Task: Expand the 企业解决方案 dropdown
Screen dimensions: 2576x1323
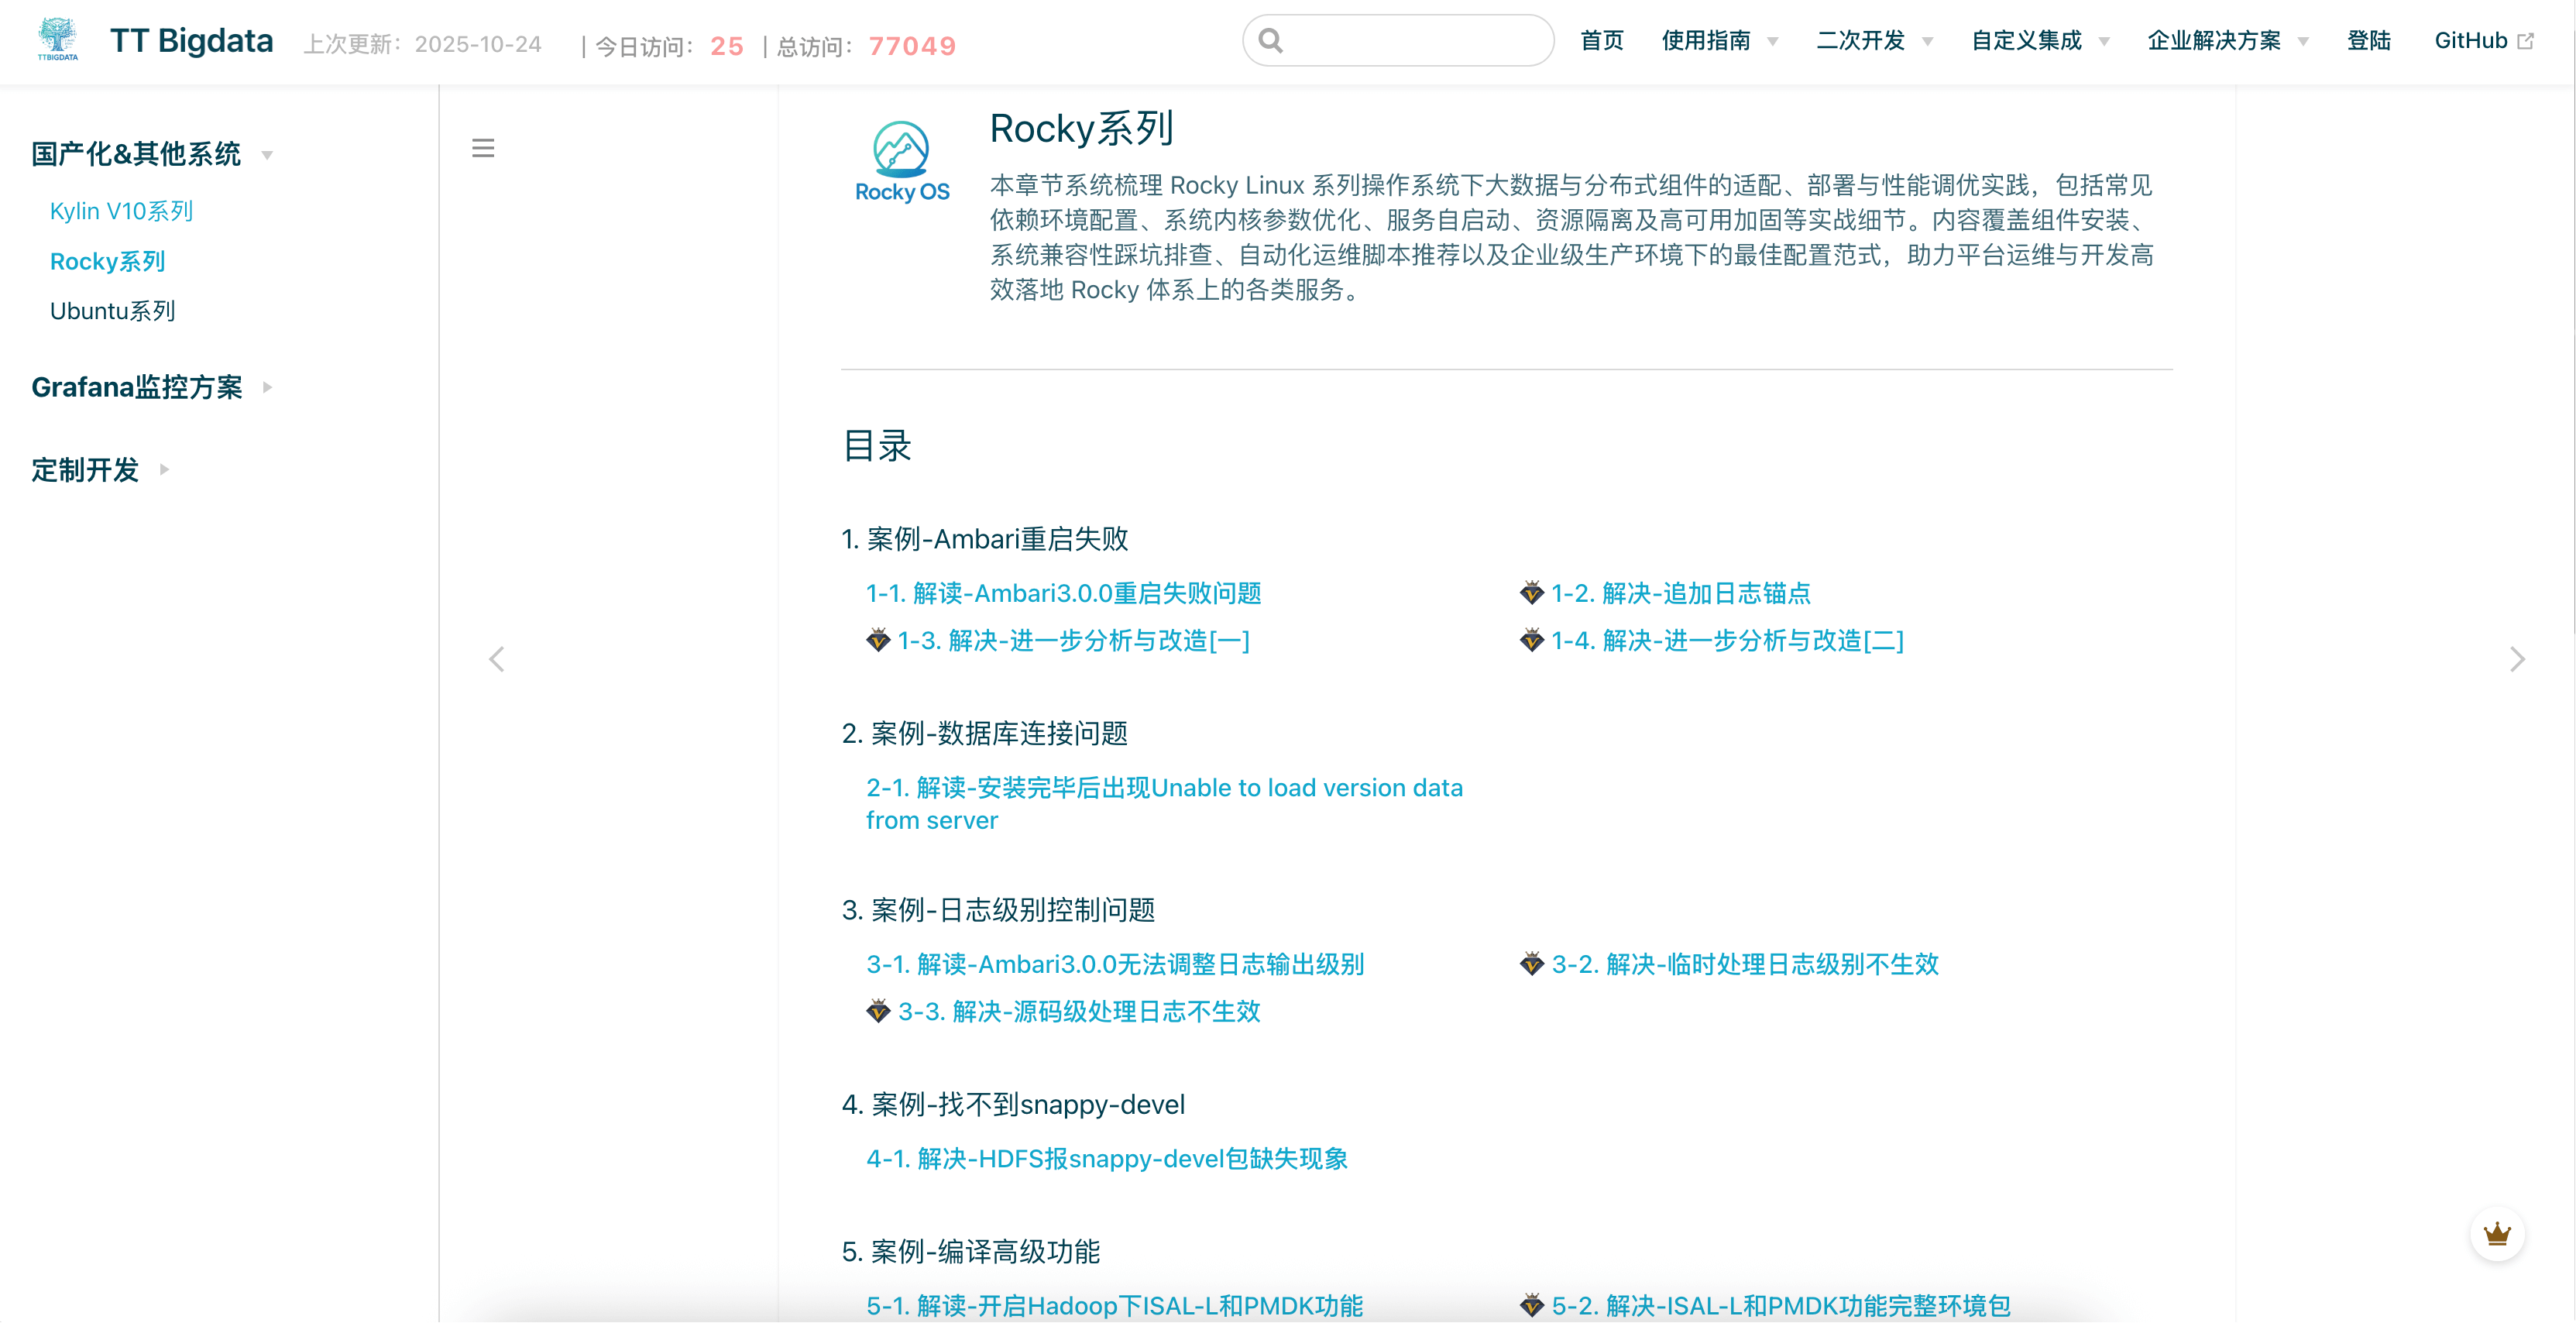Action: tap(2216, 40)
